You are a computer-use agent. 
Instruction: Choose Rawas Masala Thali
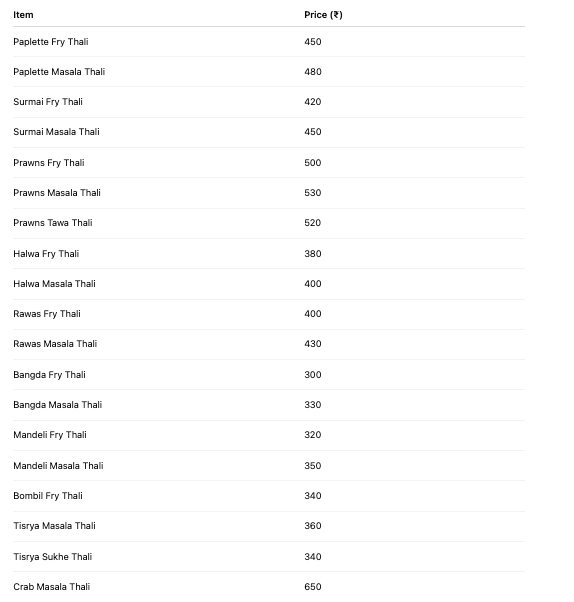55,344
